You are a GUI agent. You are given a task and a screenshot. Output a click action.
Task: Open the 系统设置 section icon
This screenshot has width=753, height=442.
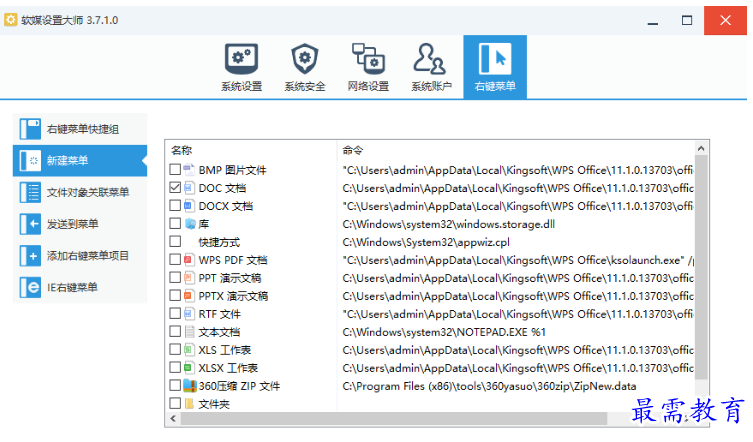click(x=242, y=59)
